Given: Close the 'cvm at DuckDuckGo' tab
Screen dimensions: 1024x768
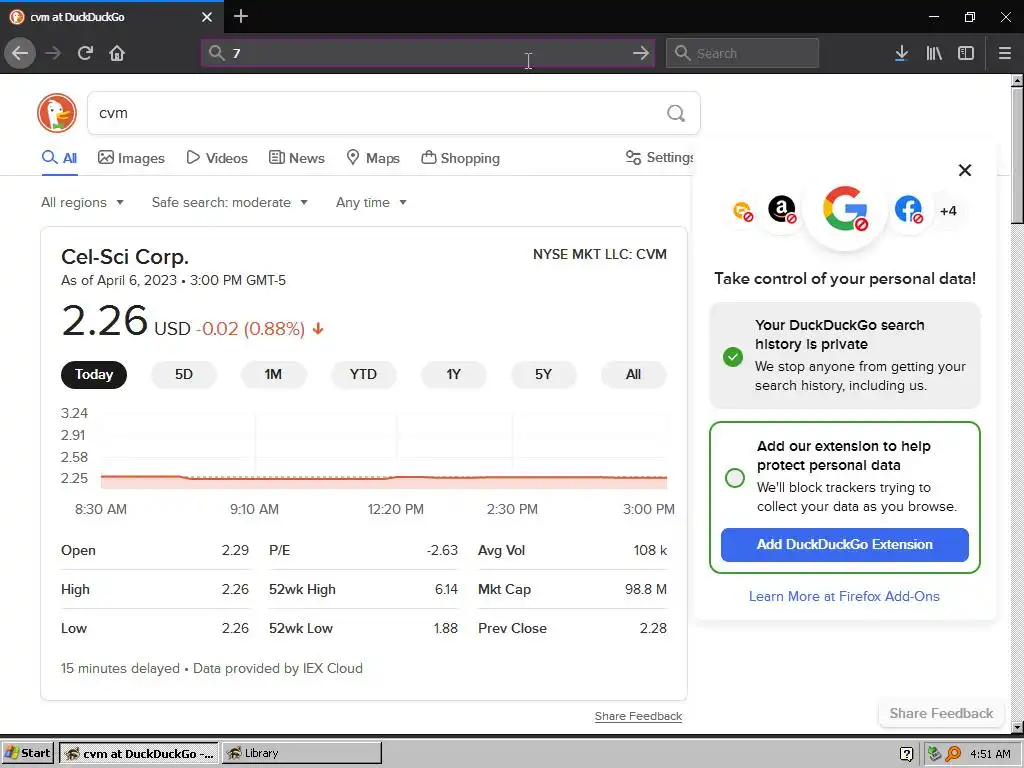Looking at the screenshot, I should pyautogui.click(x=207, y=17).
